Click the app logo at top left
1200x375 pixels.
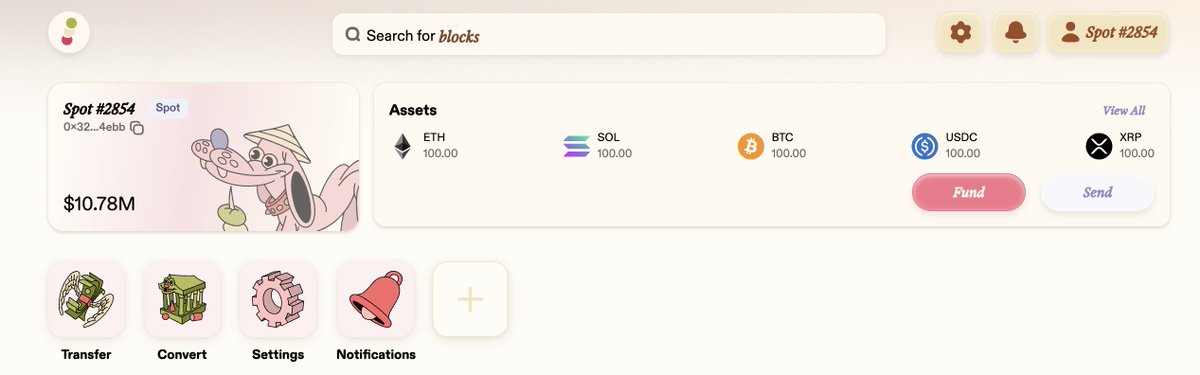point(69,33)
